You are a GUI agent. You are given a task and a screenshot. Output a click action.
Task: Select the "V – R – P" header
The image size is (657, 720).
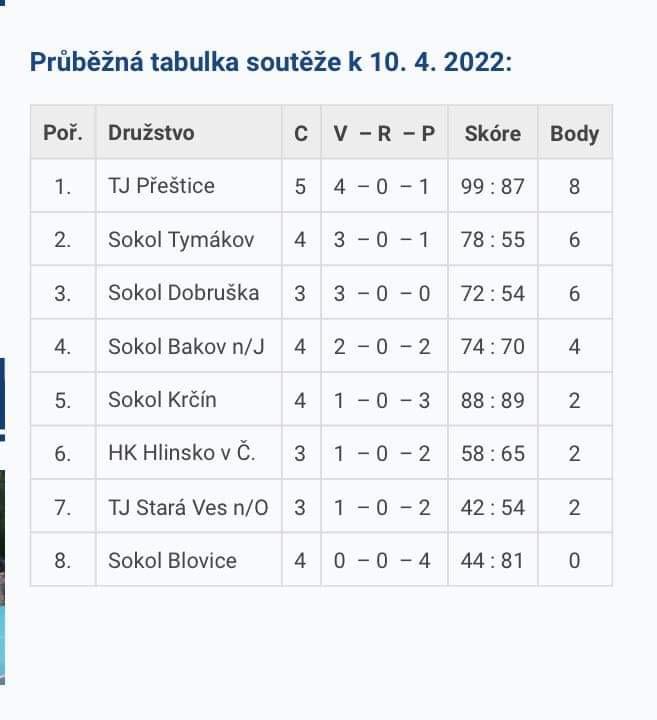tap(385, 132)
